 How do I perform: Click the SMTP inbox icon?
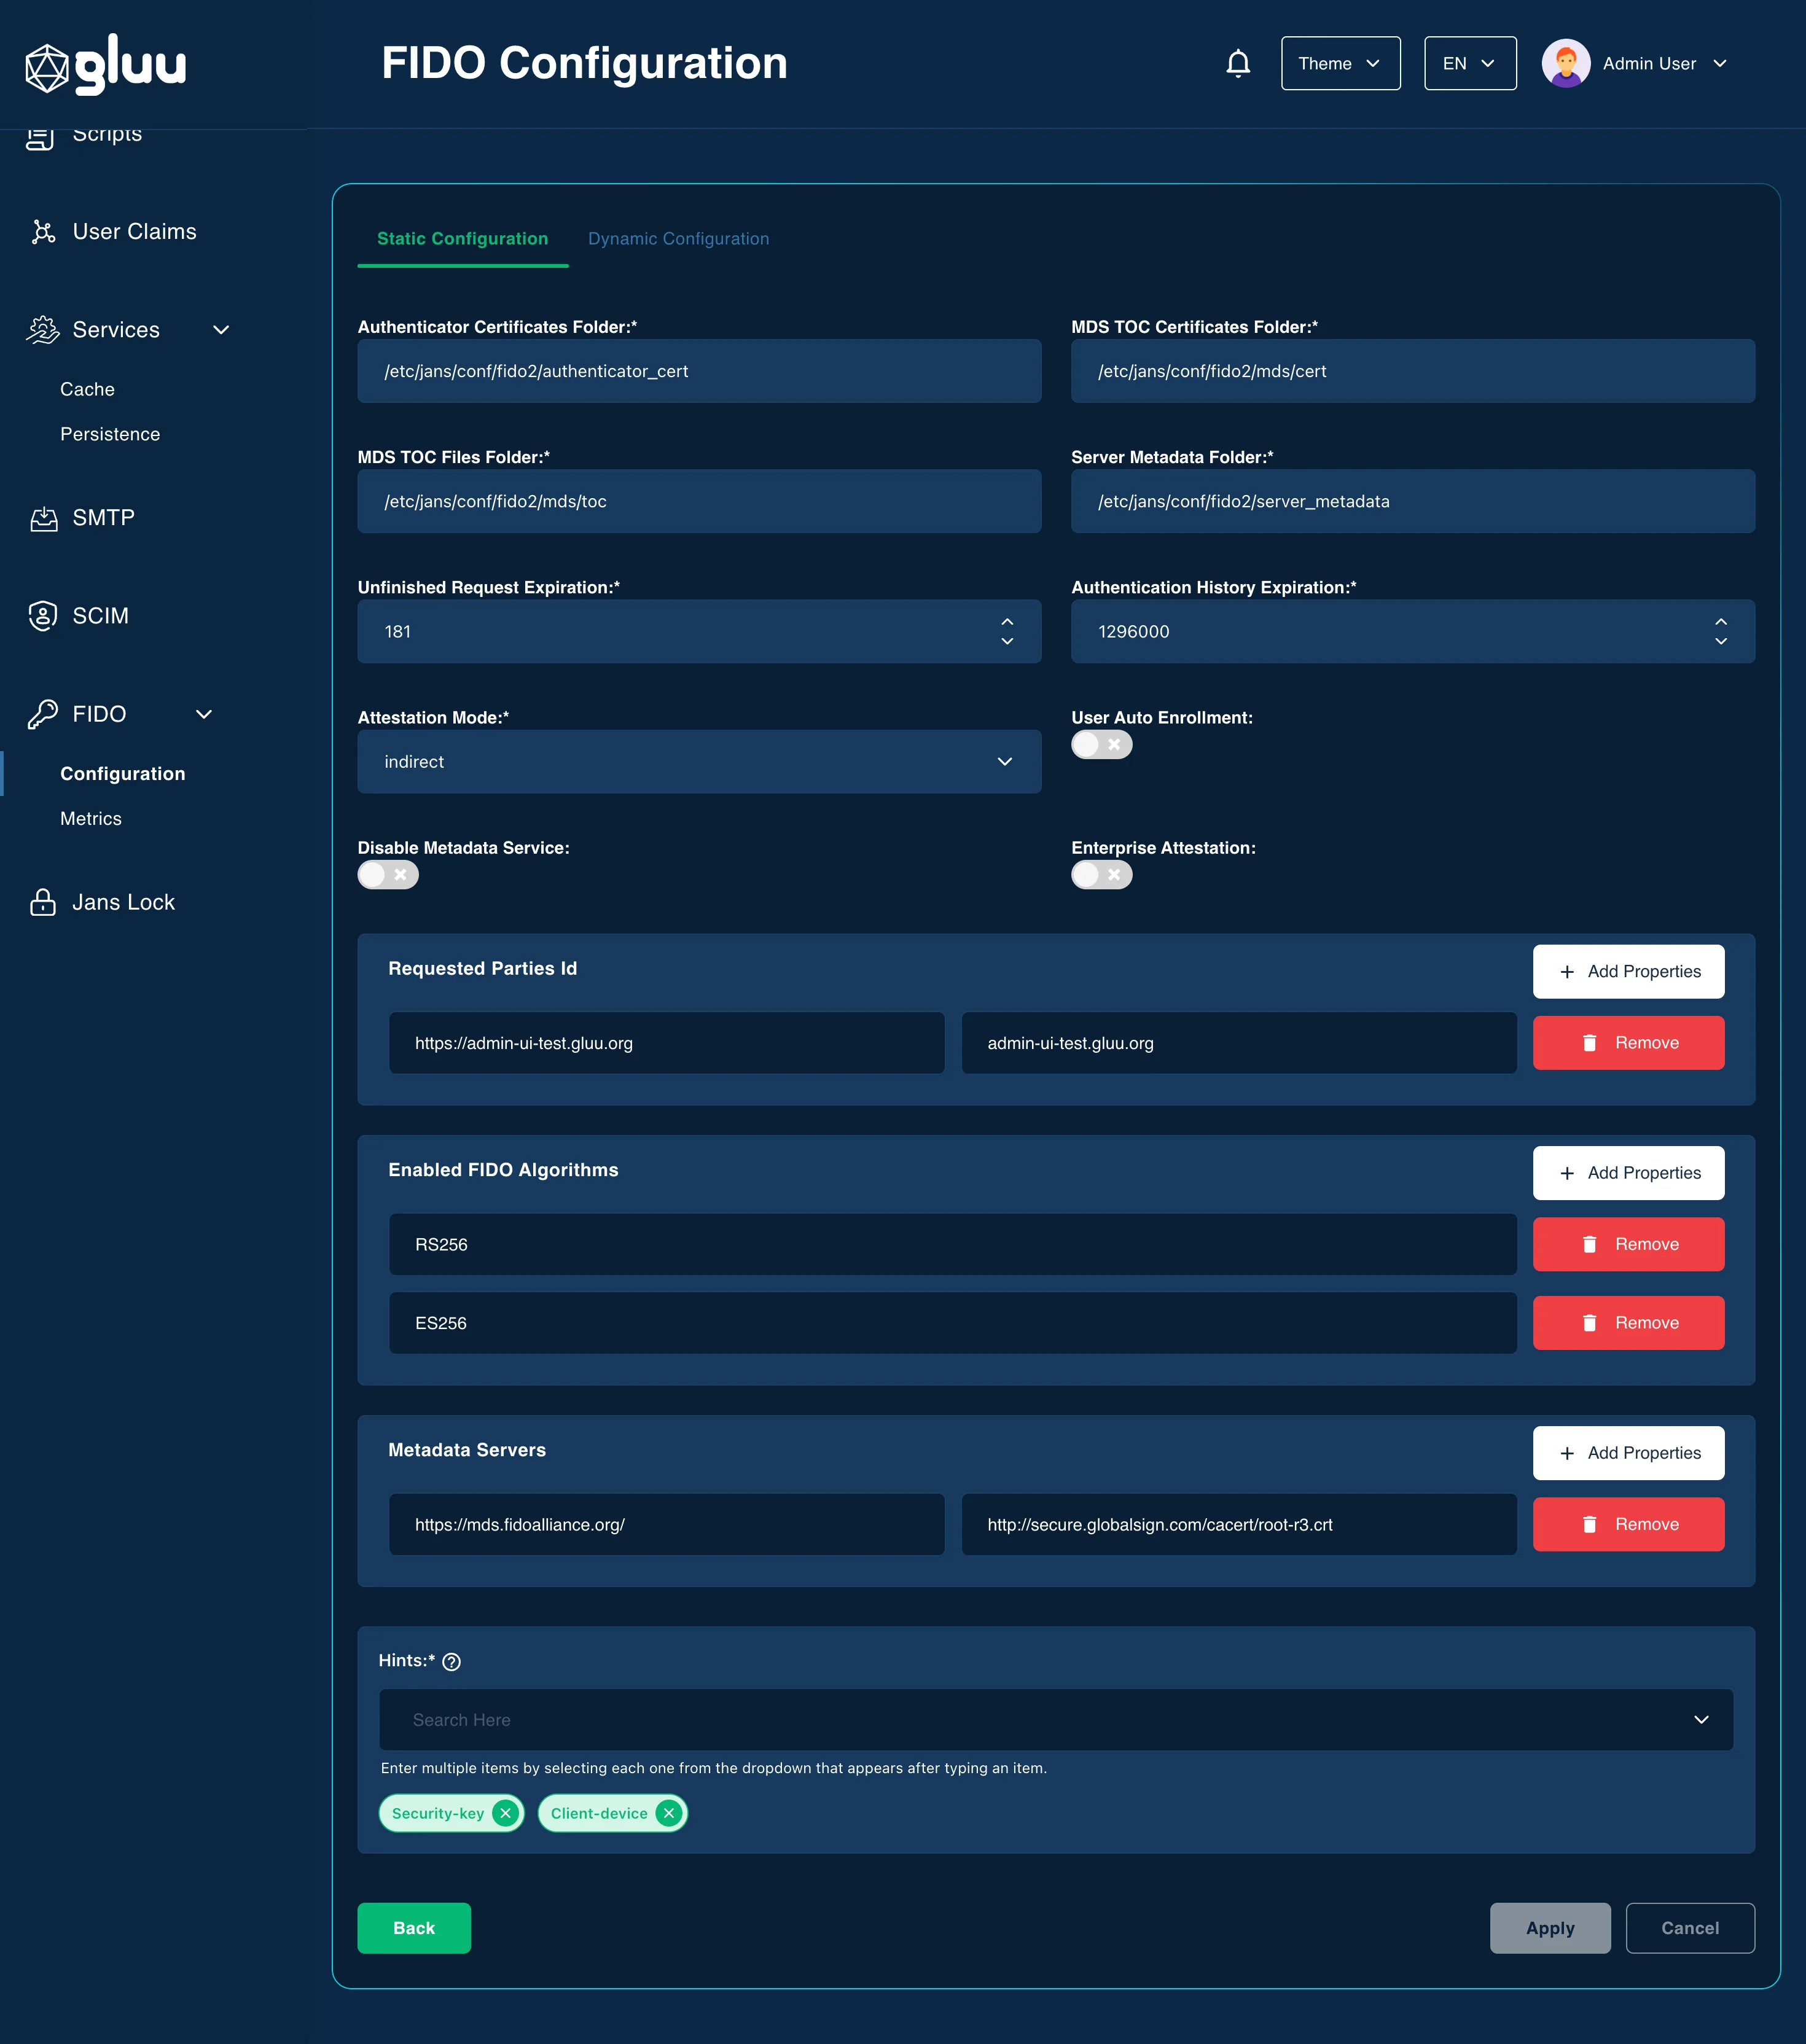pyautogui.click(x=43, y=518)
